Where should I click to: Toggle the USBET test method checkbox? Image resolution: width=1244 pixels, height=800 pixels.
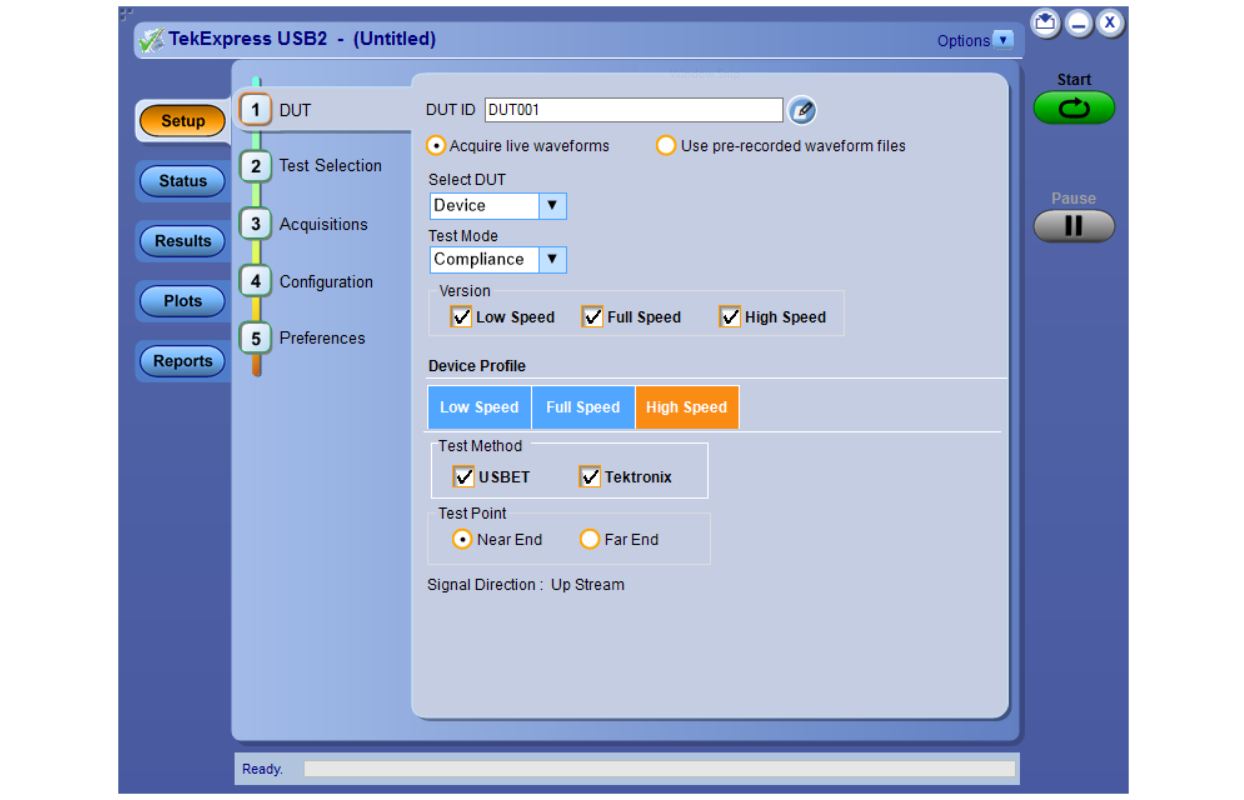coord(464,477)
